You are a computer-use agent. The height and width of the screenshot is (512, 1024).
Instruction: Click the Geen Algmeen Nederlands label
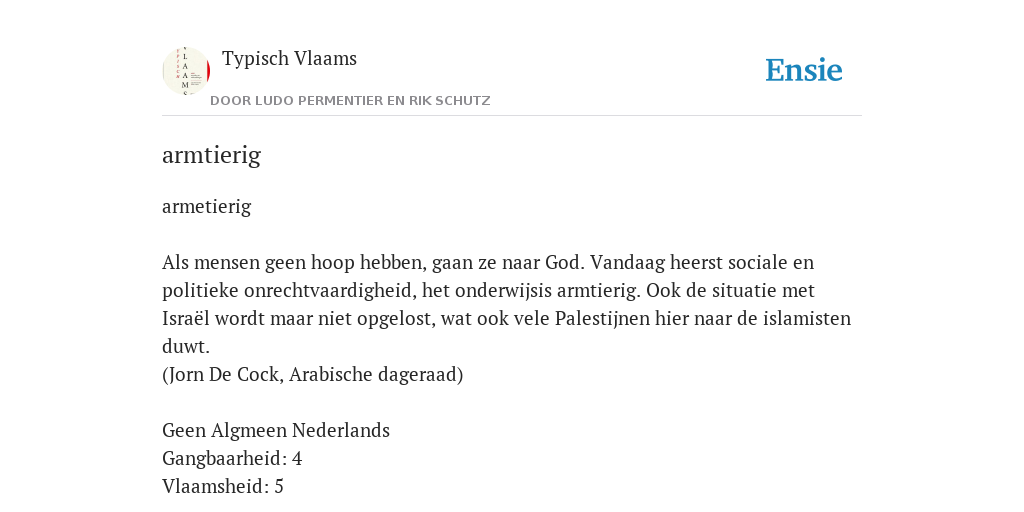tap(276, 431)
